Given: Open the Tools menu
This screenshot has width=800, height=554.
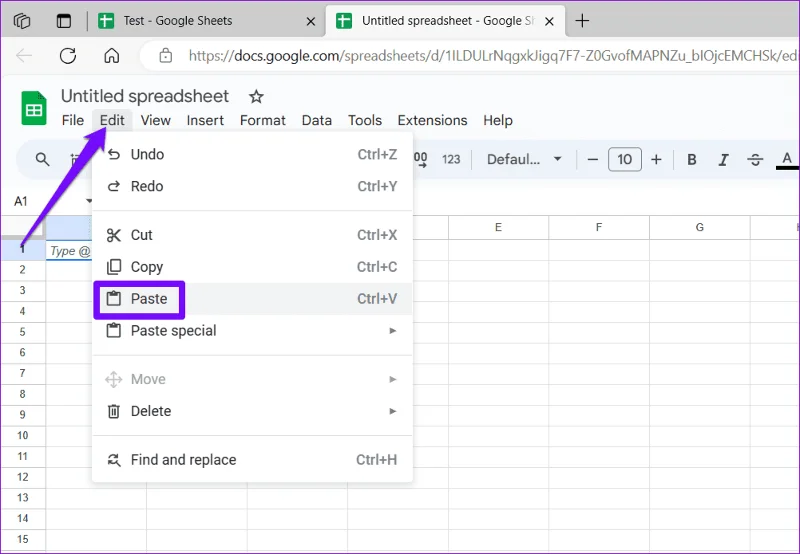Looking at the screenshot, I should [x=365, y=120].
